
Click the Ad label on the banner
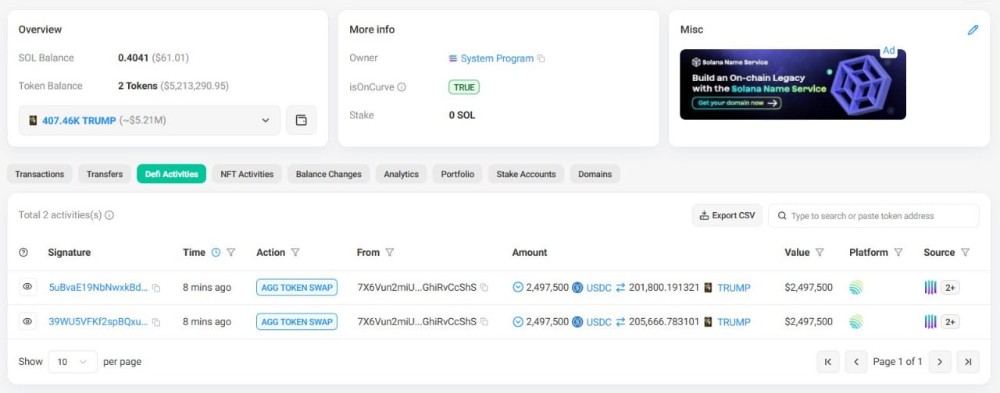tap(888, 51)
